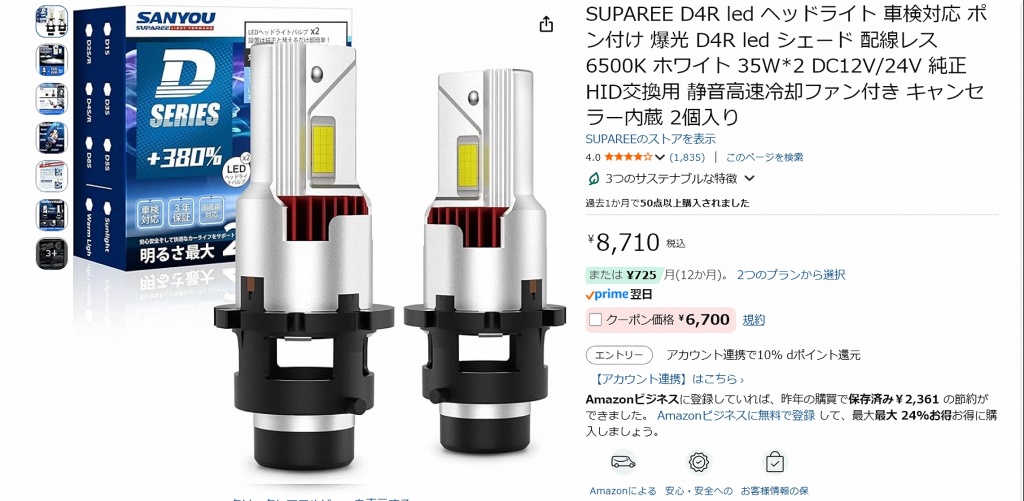This screenshot has width=1024, height=501.
Task: Click Amazonビジネスに無料で登録 link
Action: tap(736, 415)
